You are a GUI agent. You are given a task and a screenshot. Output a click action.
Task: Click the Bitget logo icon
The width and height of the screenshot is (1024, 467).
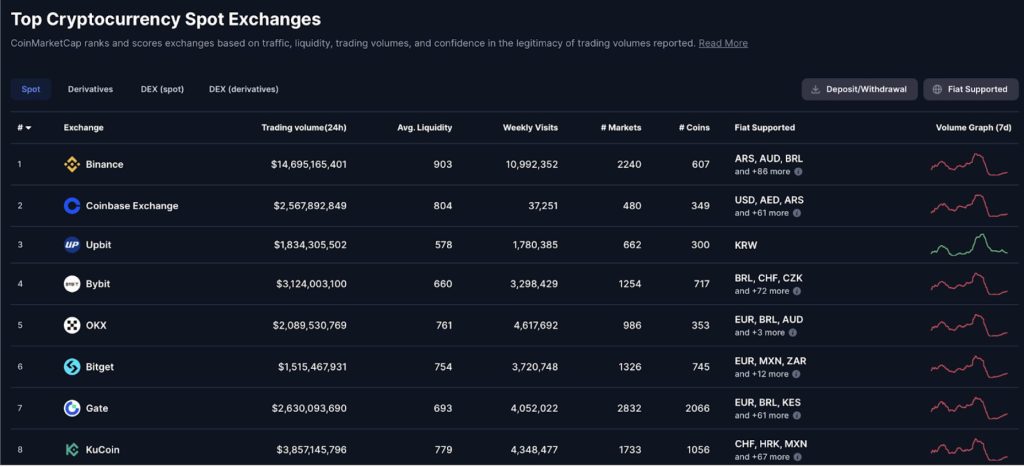(x=72, y=367)
